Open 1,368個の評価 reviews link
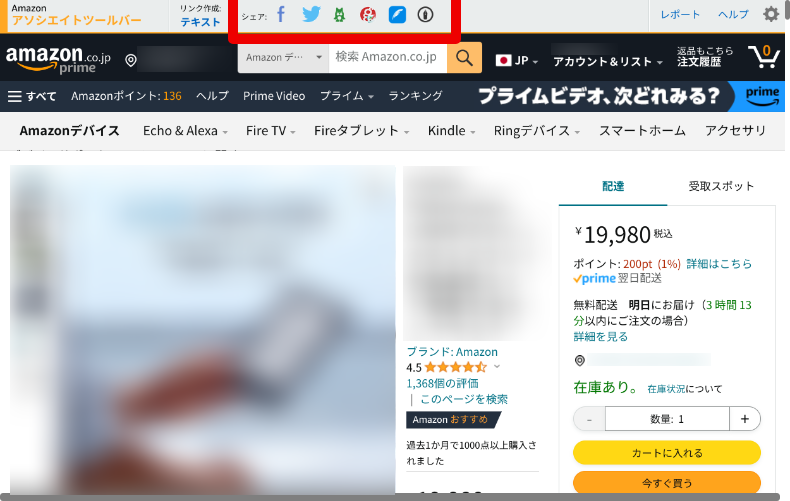This screenshot has width=790, height=501. [442, 384]
